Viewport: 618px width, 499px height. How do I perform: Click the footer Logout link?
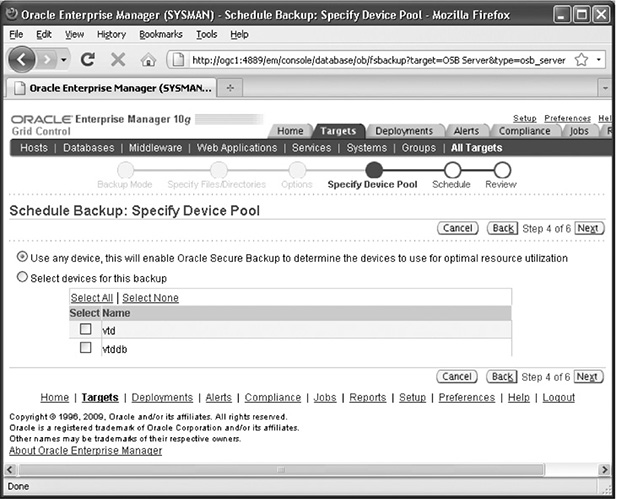tap(558, 398)
